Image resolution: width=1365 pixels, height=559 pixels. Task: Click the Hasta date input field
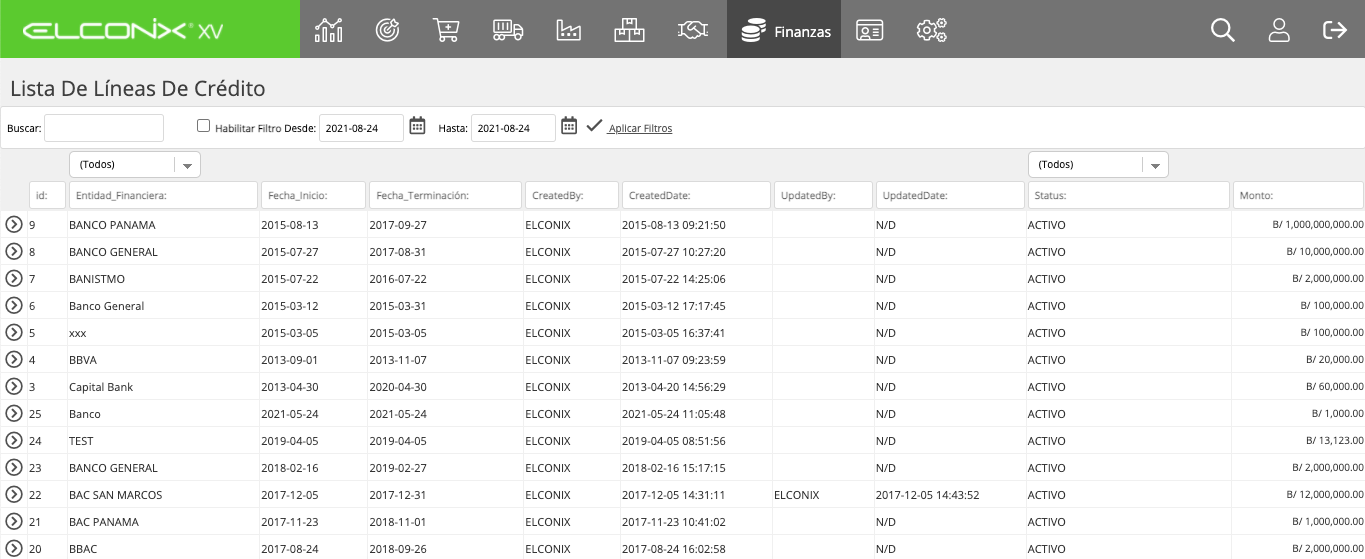pyautogui.click(x=513, y=128)
